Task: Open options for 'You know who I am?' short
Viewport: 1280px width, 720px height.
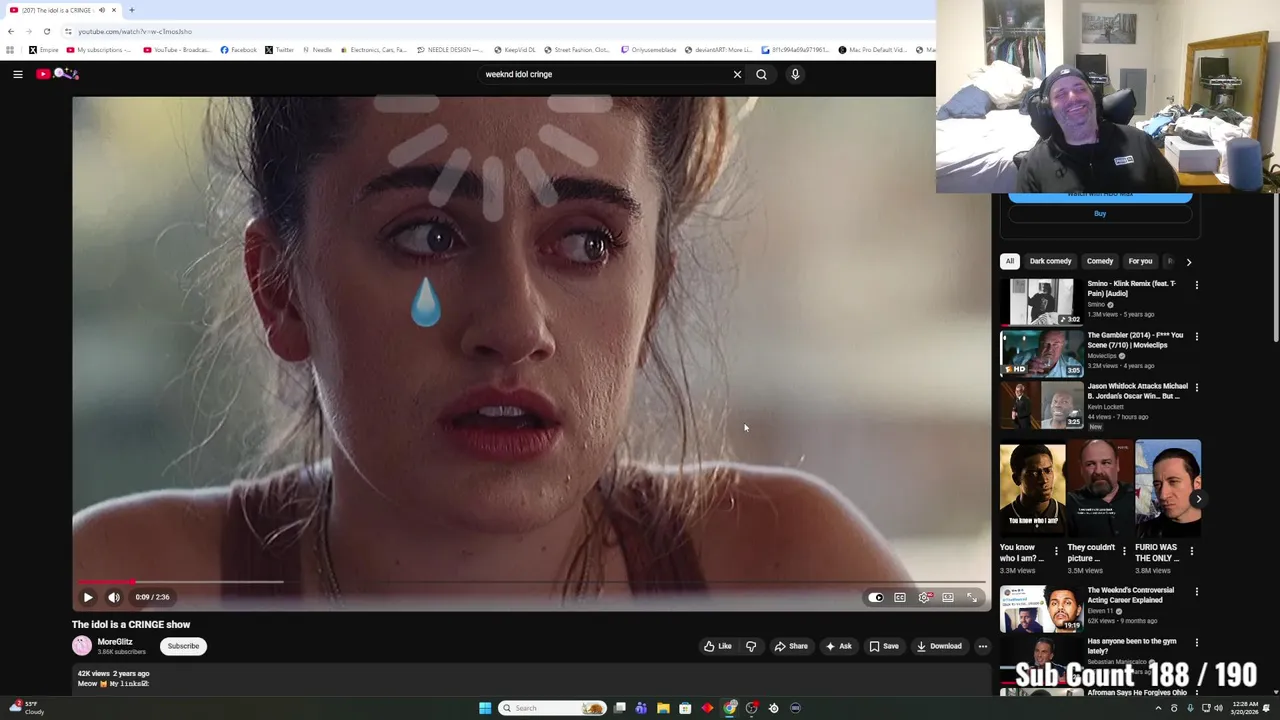Action: 1056,551
